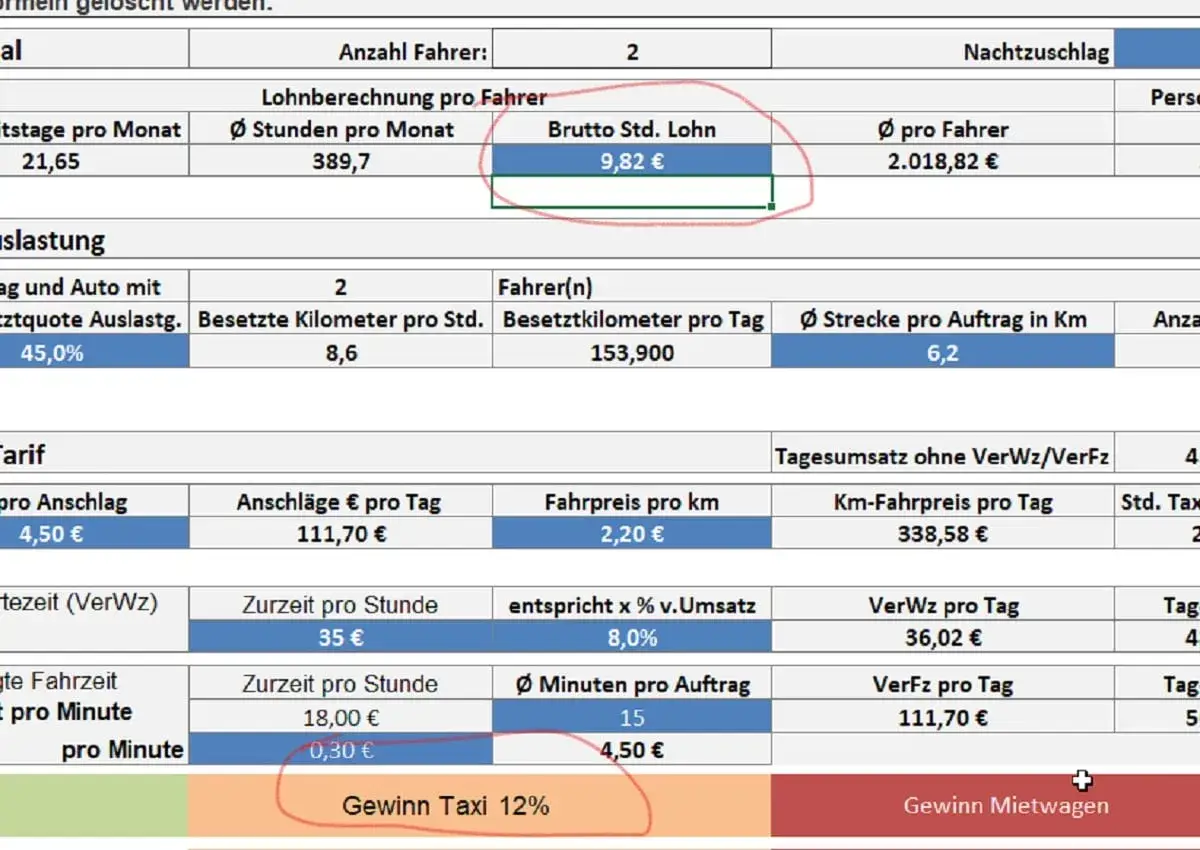The image size is (1200, 850).
Task: Select the 8,0% v.Umsatz cell
Action: coord(632,637)
